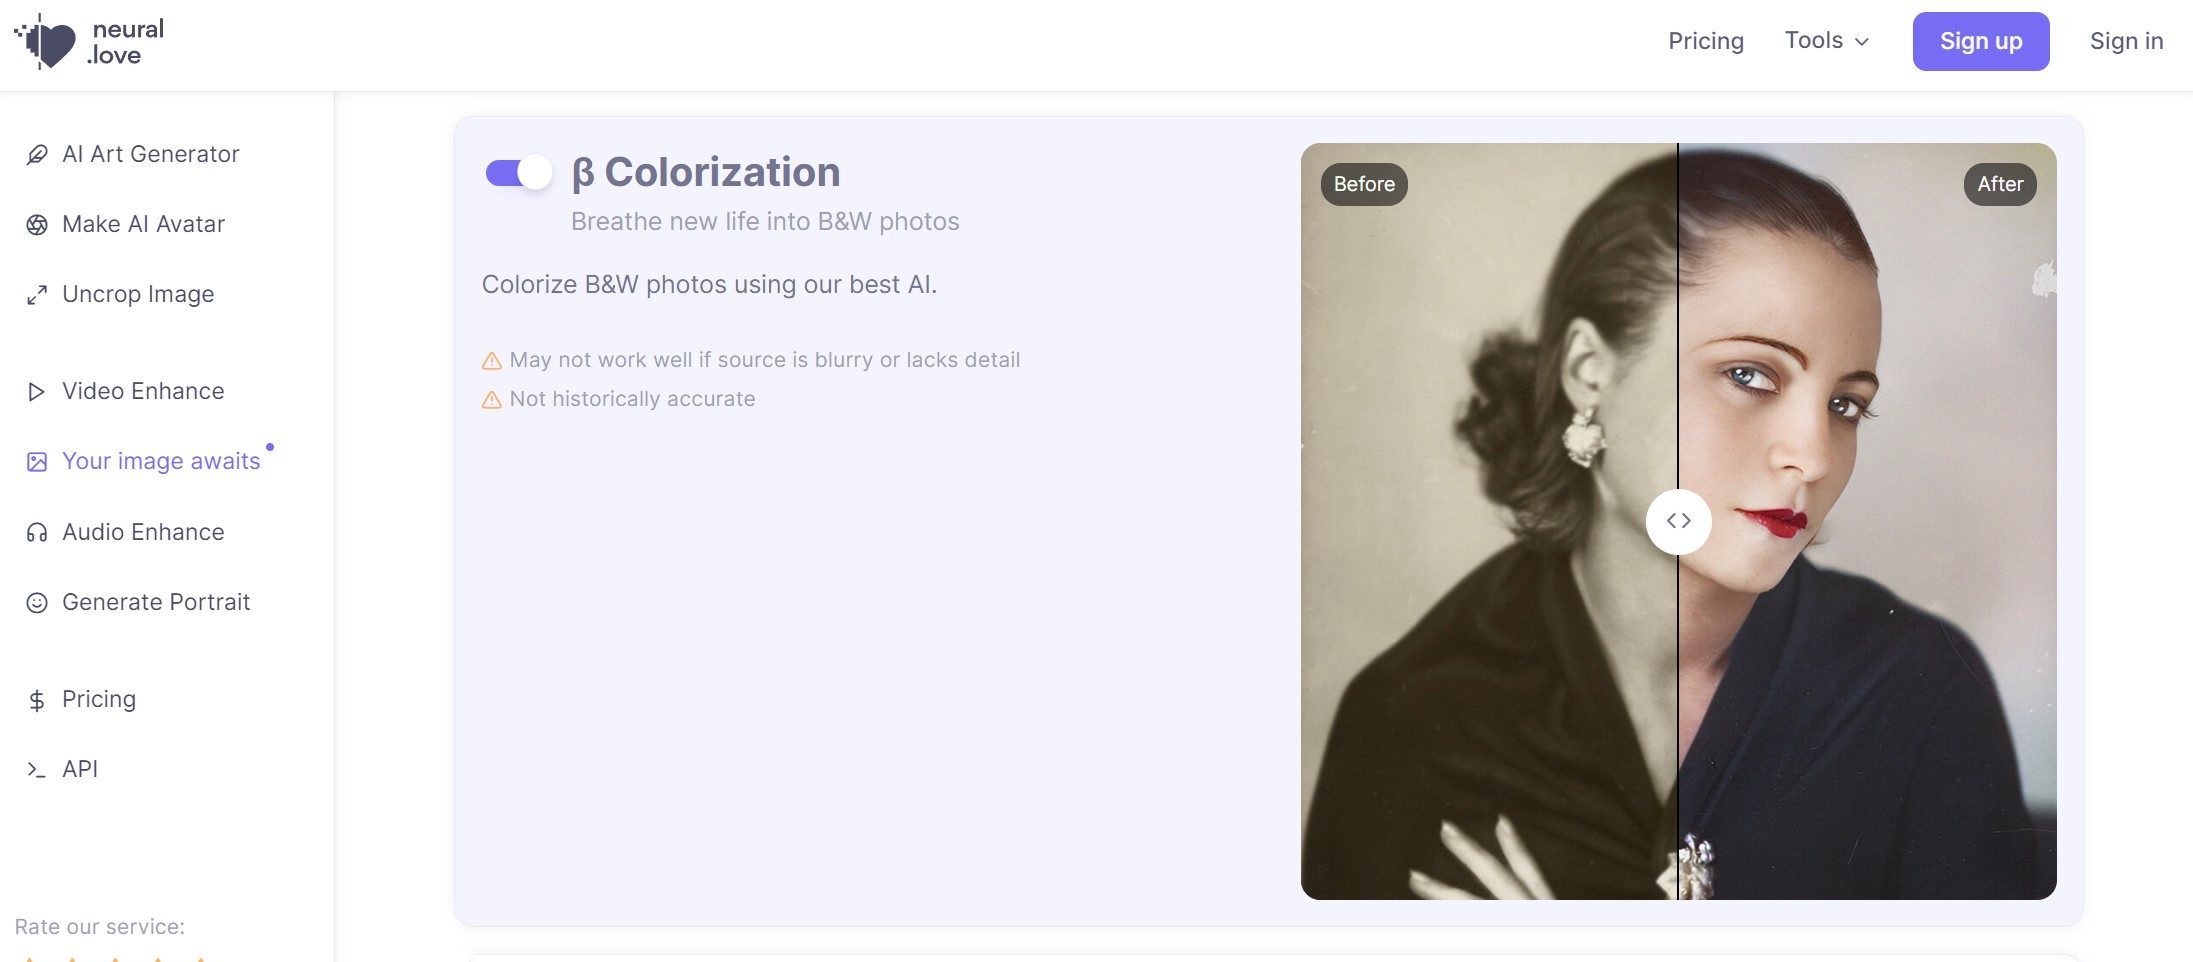Click the API terminal prompt icon
The height and width of the screenshot is (962, 2193).
pyautogui.click(x=37, y=770)
